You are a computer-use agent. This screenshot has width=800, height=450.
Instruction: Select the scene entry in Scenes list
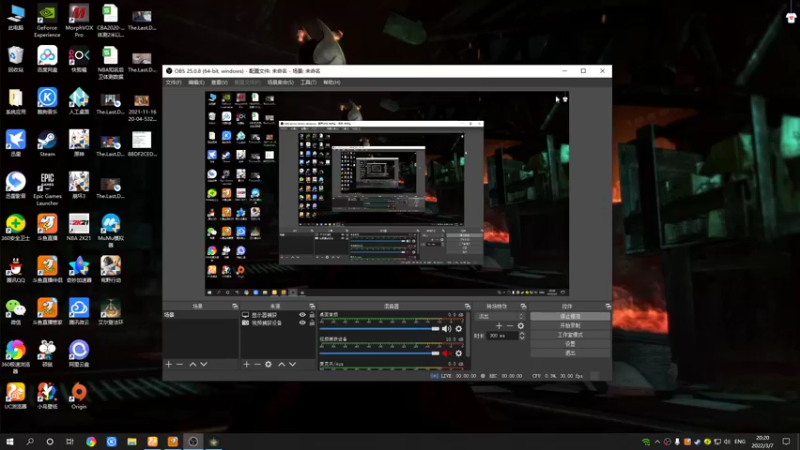tap(200, 315)
